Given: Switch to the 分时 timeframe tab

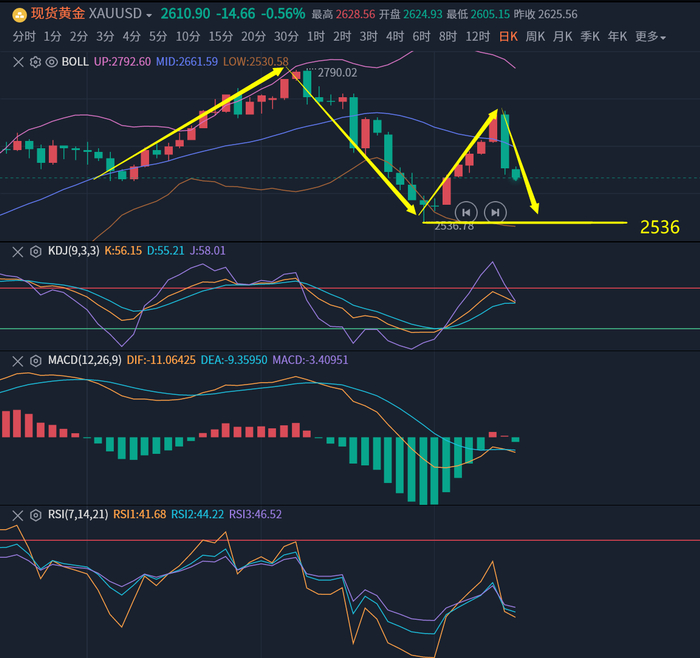Looking at the screenshot, I should pos(24,37).
